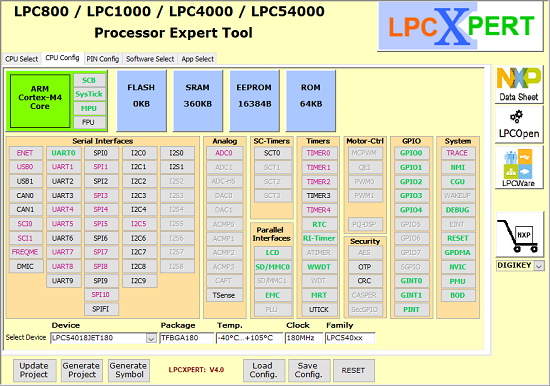This screenshot has height=386, width=550.
Task: Click the Package field TFBGA180
Action: tap(187, 338)
